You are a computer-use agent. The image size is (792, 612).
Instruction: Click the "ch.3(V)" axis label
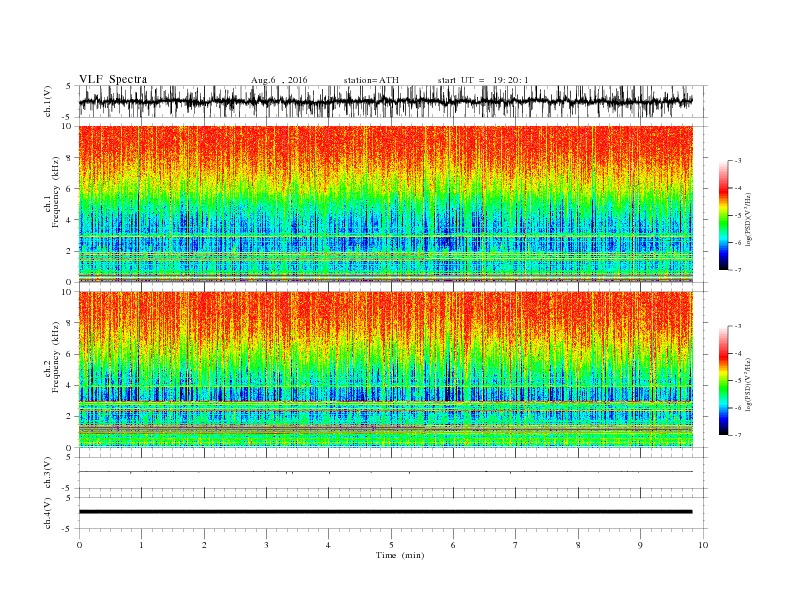point(47,473)
